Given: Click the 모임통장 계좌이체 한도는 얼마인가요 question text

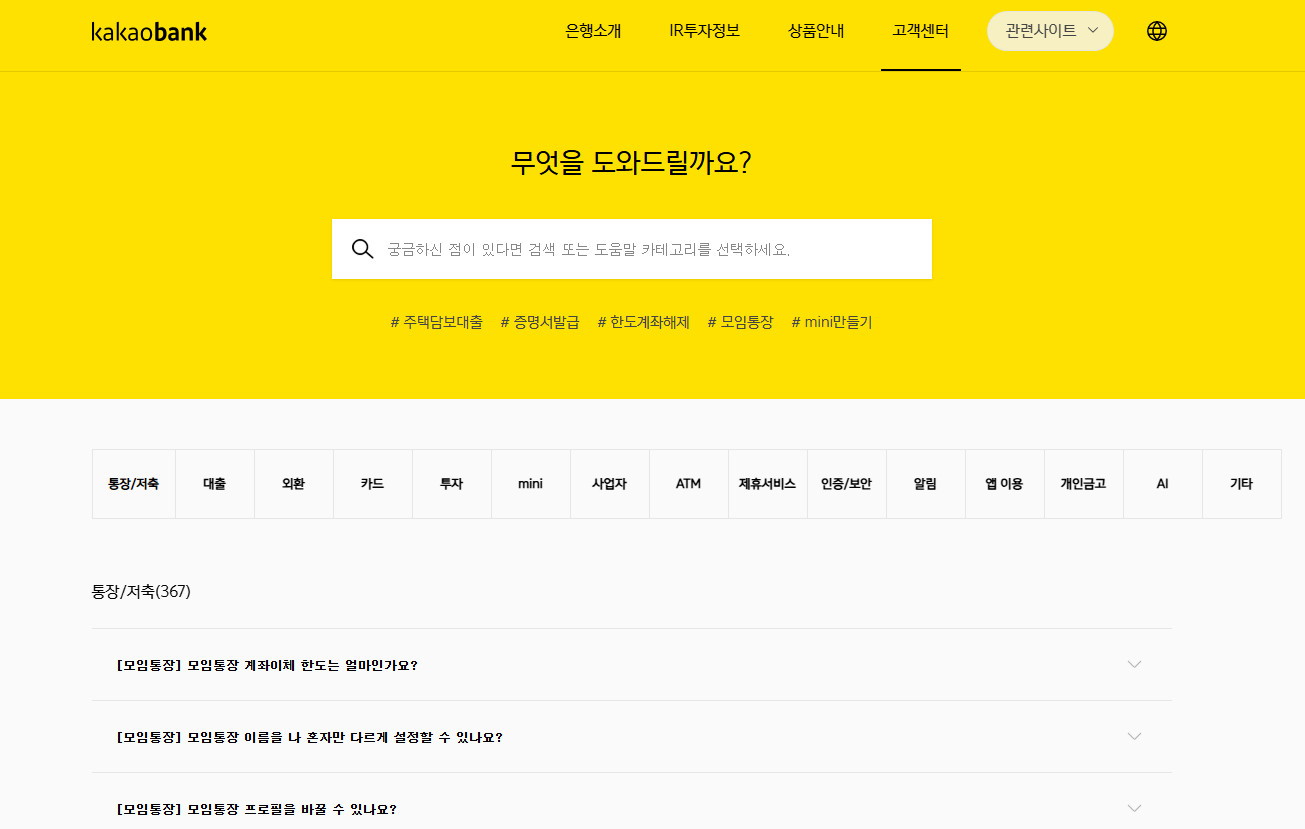Looking at the screenshot, I should (267, 665).
